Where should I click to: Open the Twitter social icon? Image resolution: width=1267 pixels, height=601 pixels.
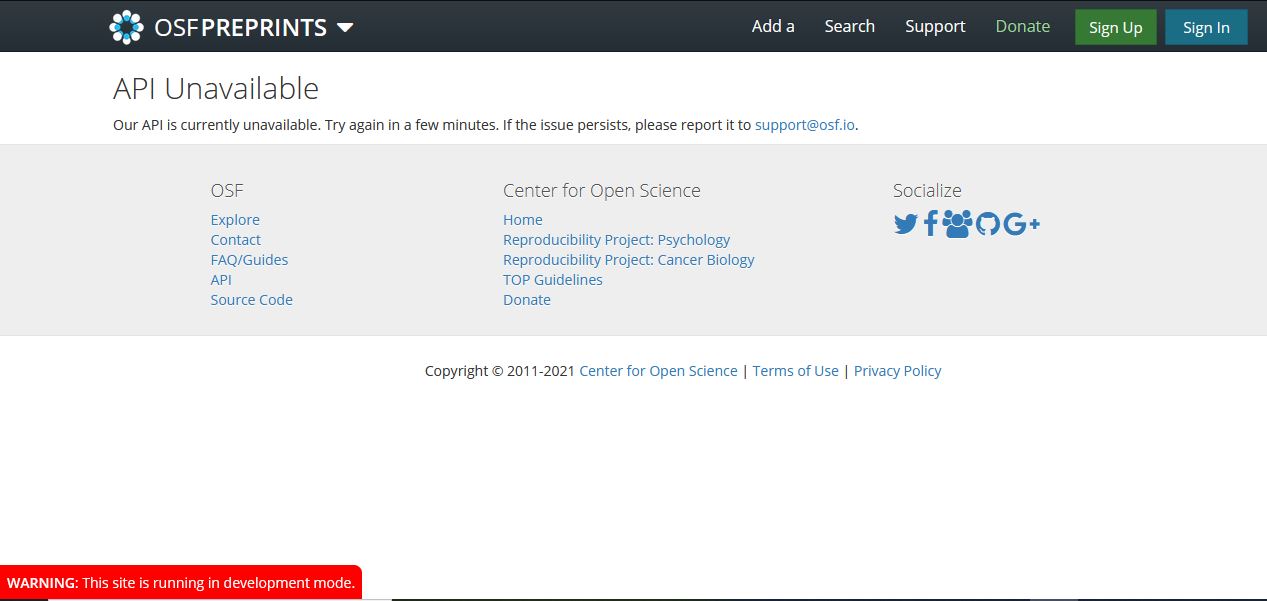905,224
